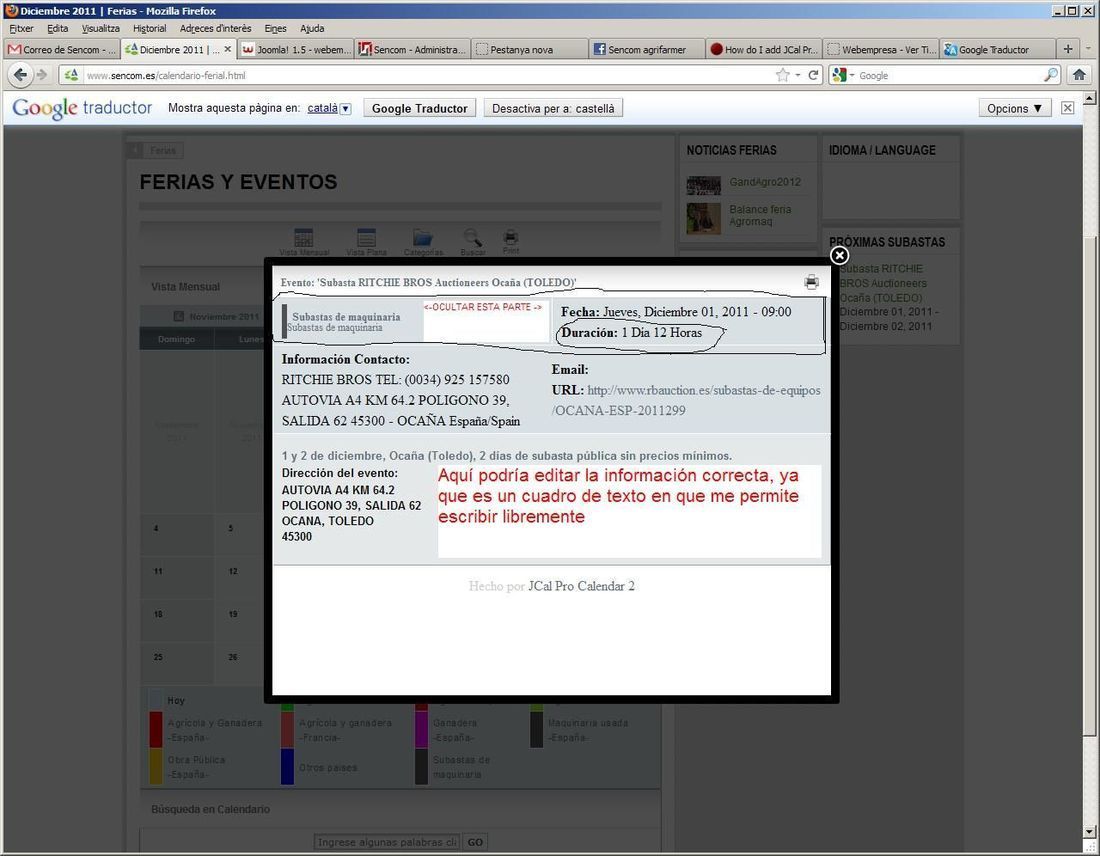The width and height of the screenshot is (1100, 856).
Task: Switch to Joomla! 1.5 tab
Action: (x=295, y=49)
